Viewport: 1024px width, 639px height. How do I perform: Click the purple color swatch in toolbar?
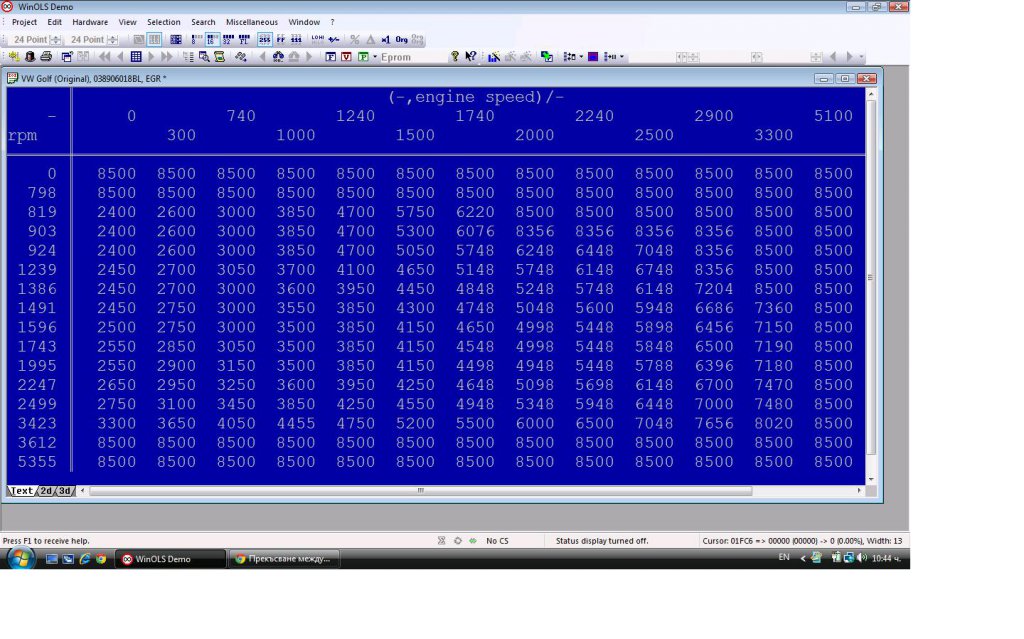pyautogui.click(x=593, y=57)
